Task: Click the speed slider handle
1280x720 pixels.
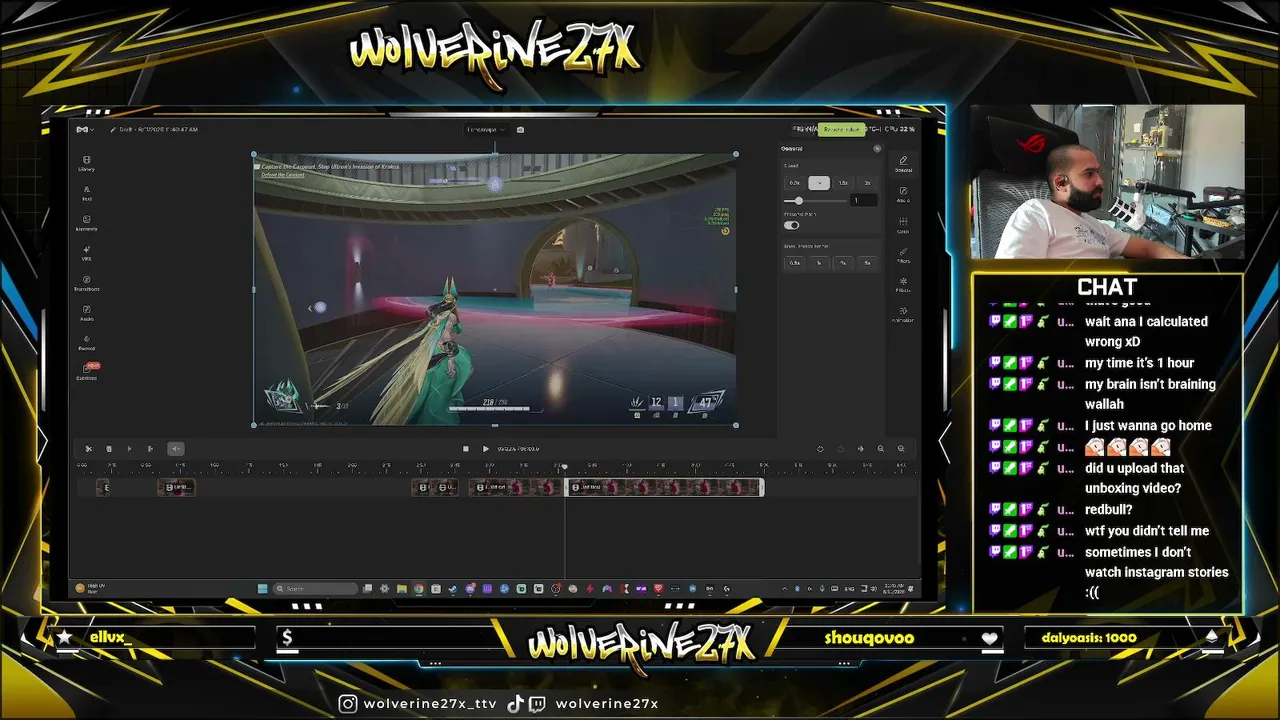Action: click(x=798, y=201)
